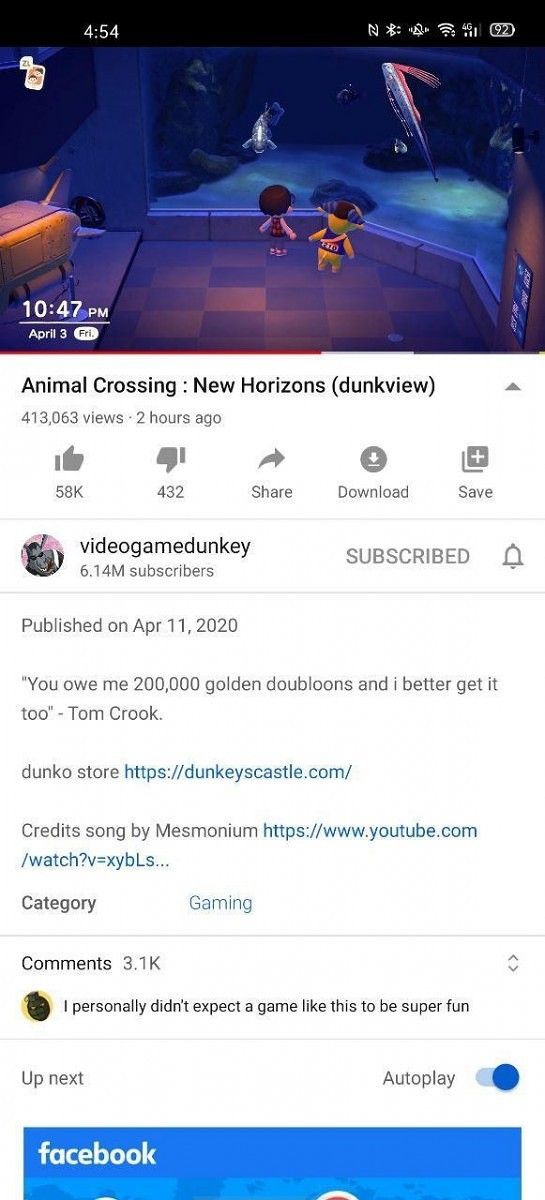The width and height of the screenshot is (545, 1200).
Task: Like the video with thumbs up icon
Action: tap(69, 460)
